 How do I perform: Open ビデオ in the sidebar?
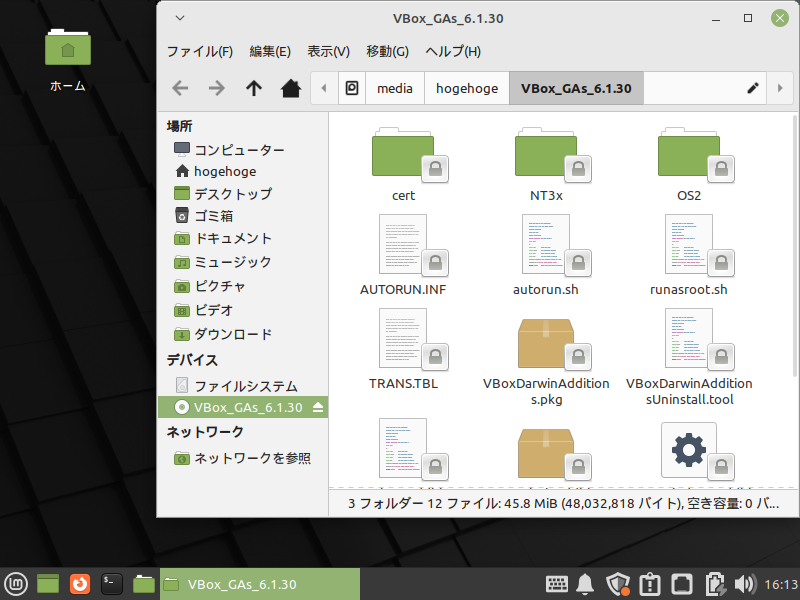(x=243, y=310)
